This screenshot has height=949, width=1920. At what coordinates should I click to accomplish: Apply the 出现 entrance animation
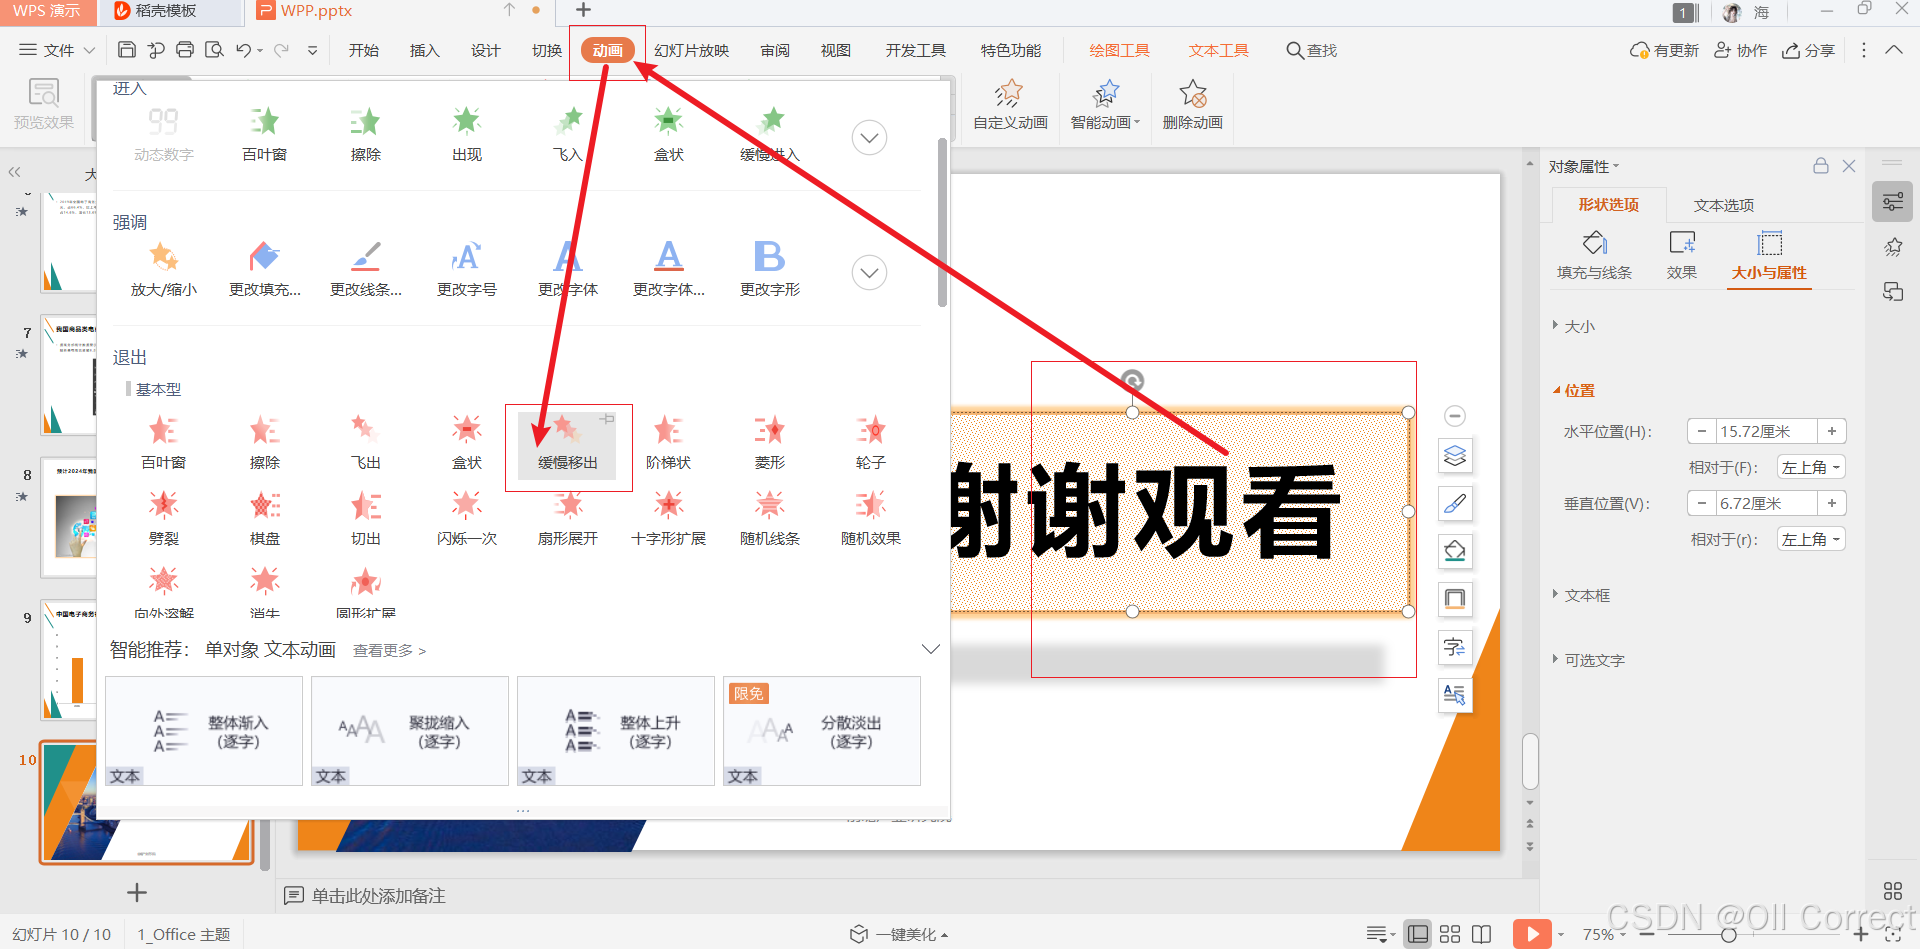point(466,134)
